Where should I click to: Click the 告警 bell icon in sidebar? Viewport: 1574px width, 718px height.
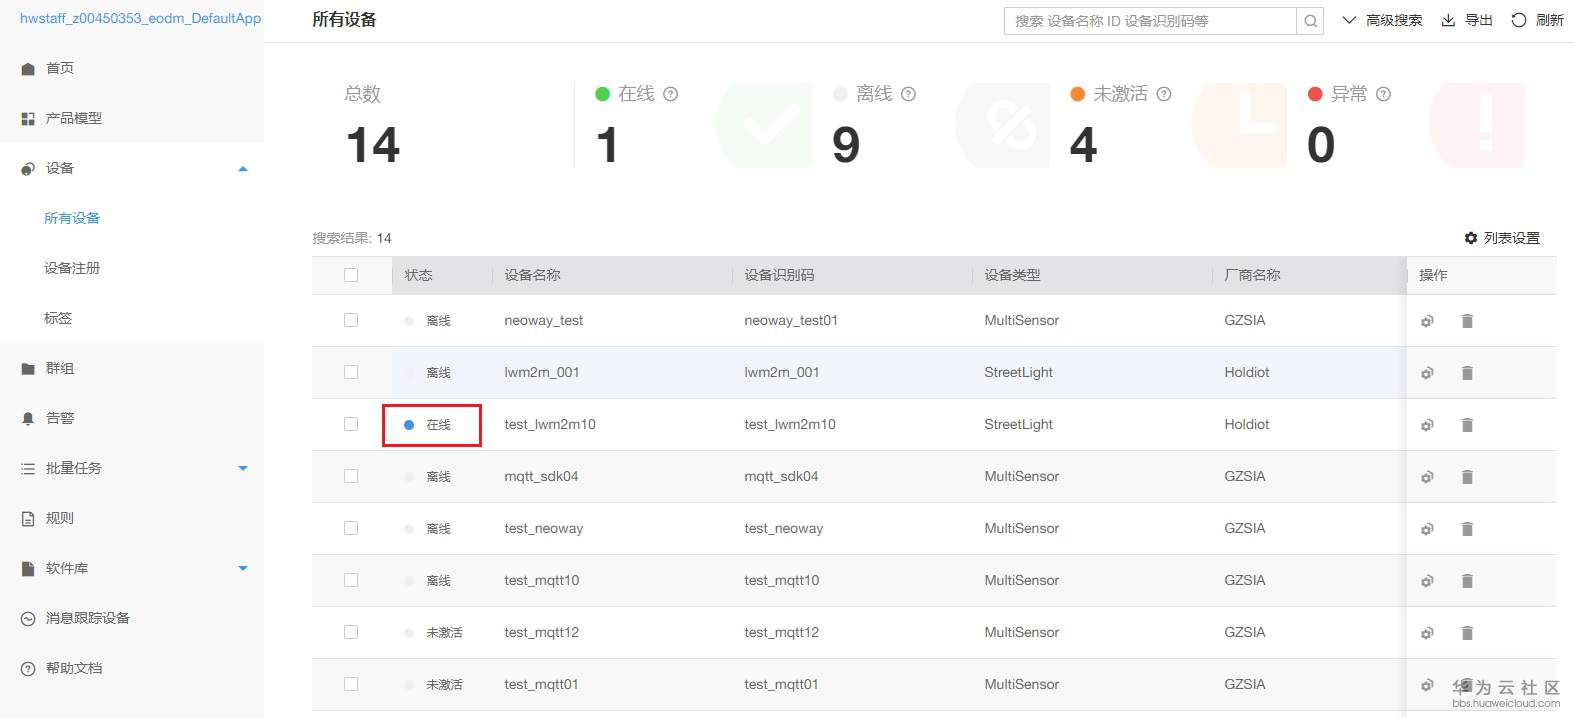[x=28, y=418]
